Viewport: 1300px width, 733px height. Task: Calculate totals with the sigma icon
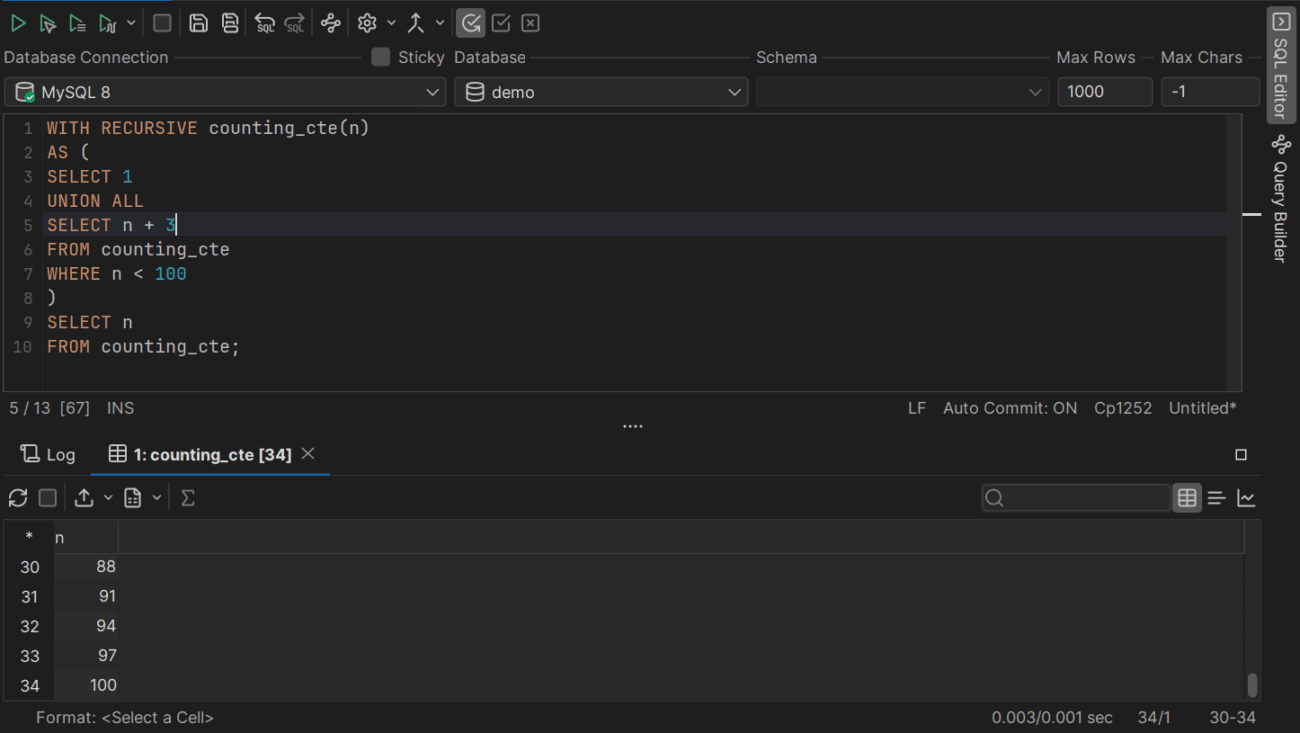187,497
